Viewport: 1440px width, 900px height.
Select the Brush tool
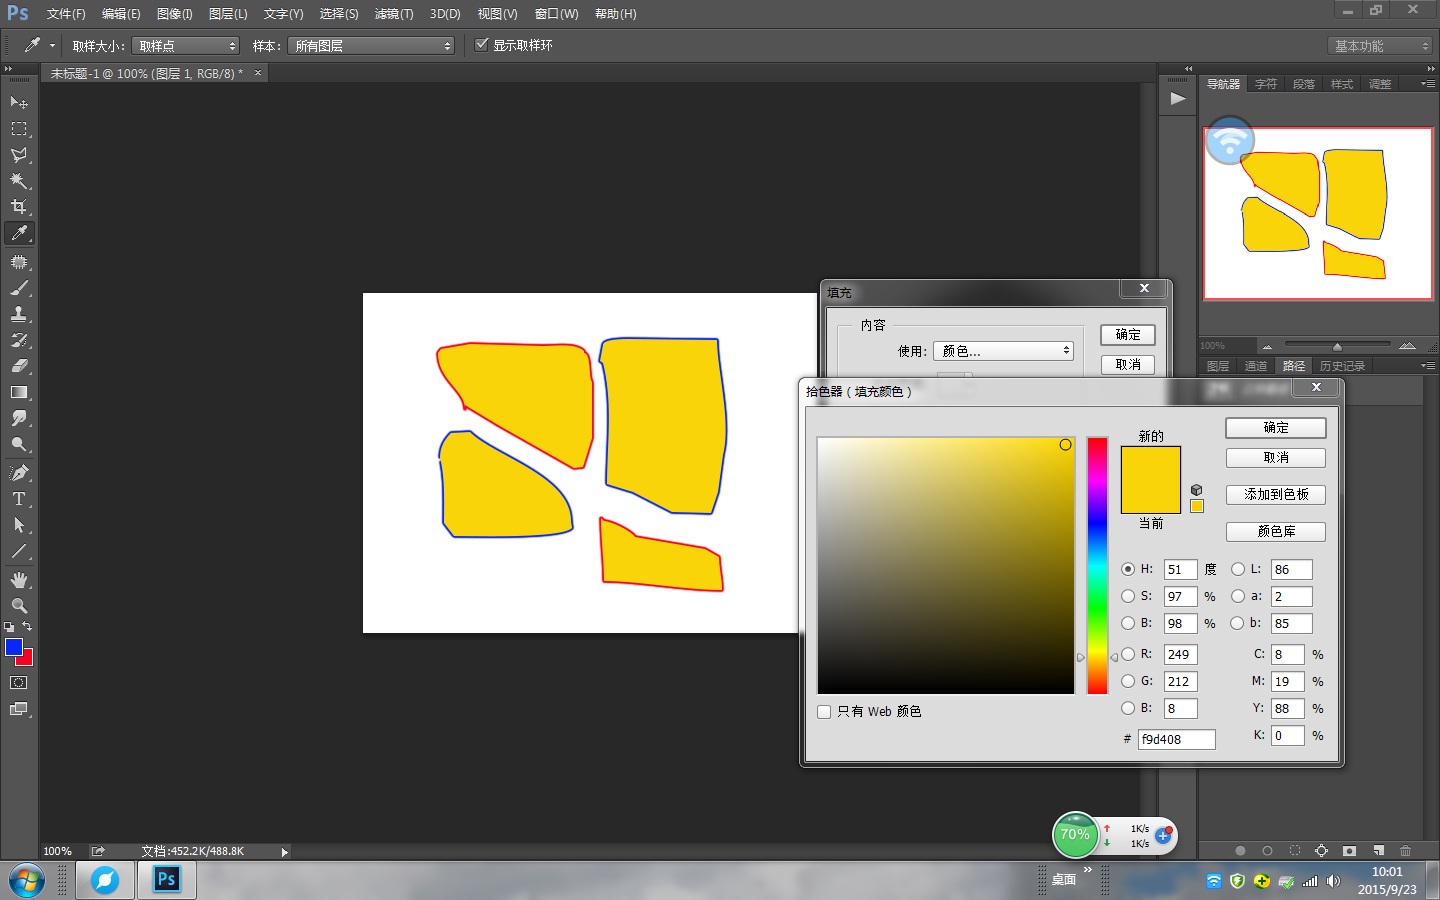[x=19, y=288]
